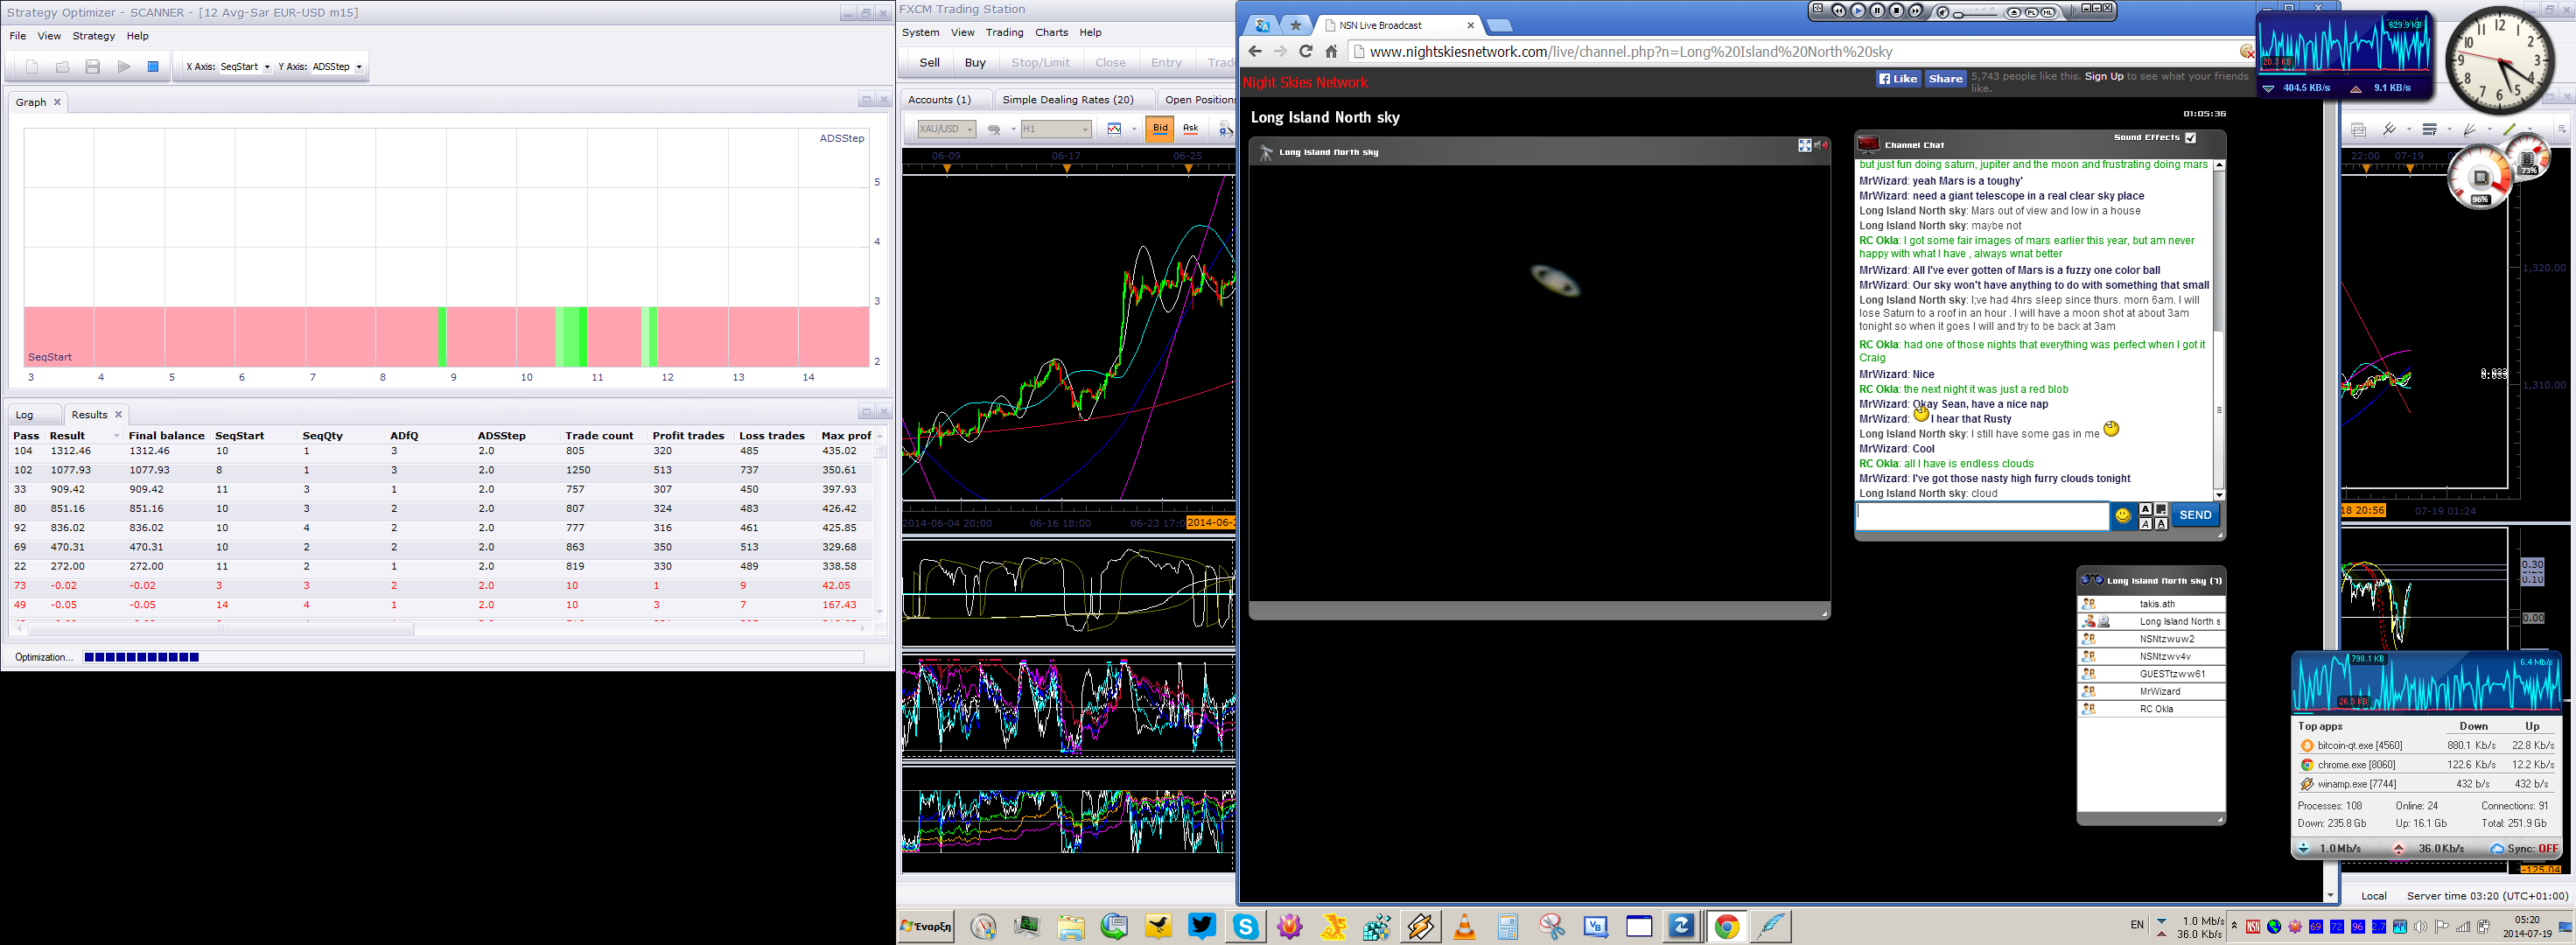Open the Y Axis ADSStep dropdown

[338, 67]
